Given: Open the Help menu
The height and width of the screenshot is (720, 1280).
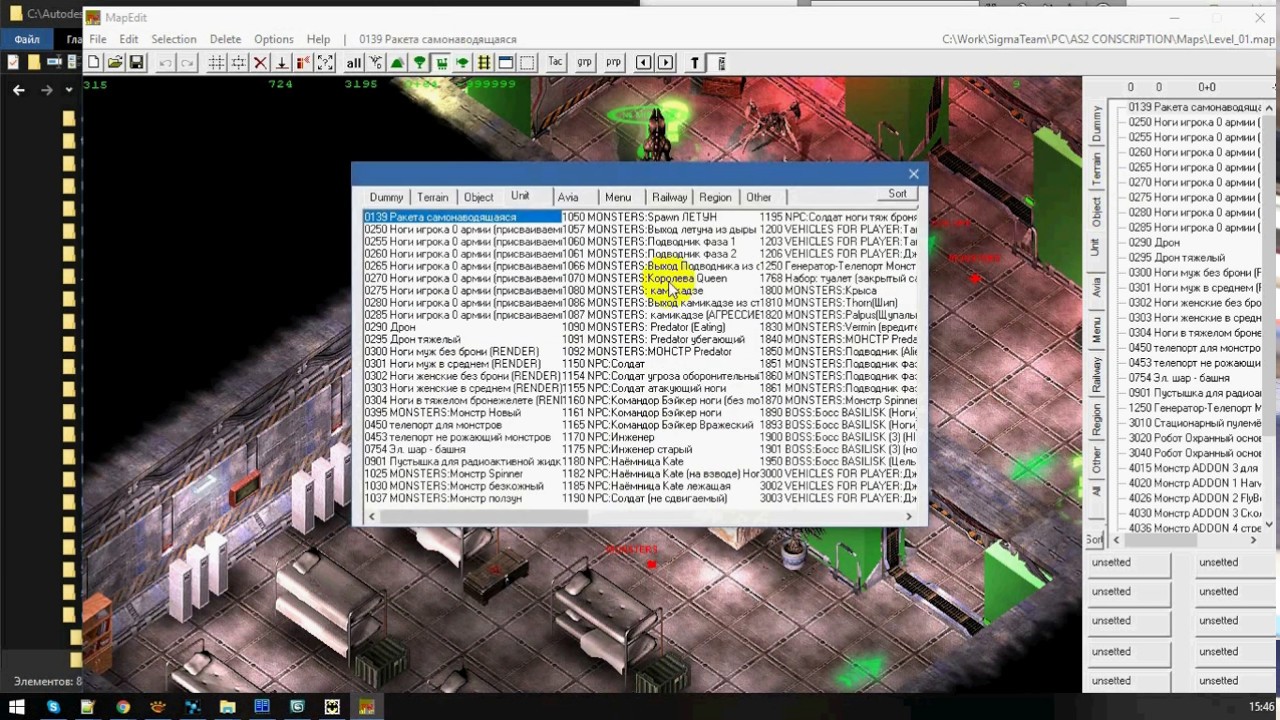Looking at the screenshot, I should [318, 39].
